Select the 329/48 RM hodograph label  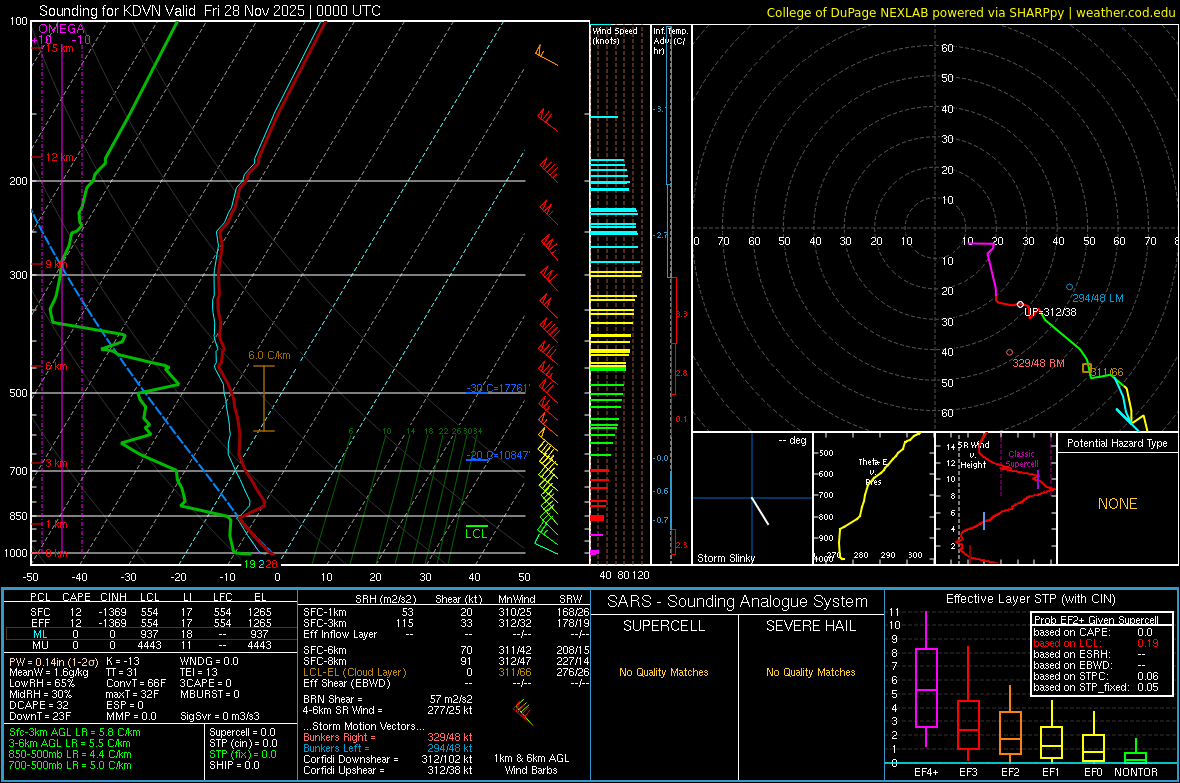click(1039, 363)
